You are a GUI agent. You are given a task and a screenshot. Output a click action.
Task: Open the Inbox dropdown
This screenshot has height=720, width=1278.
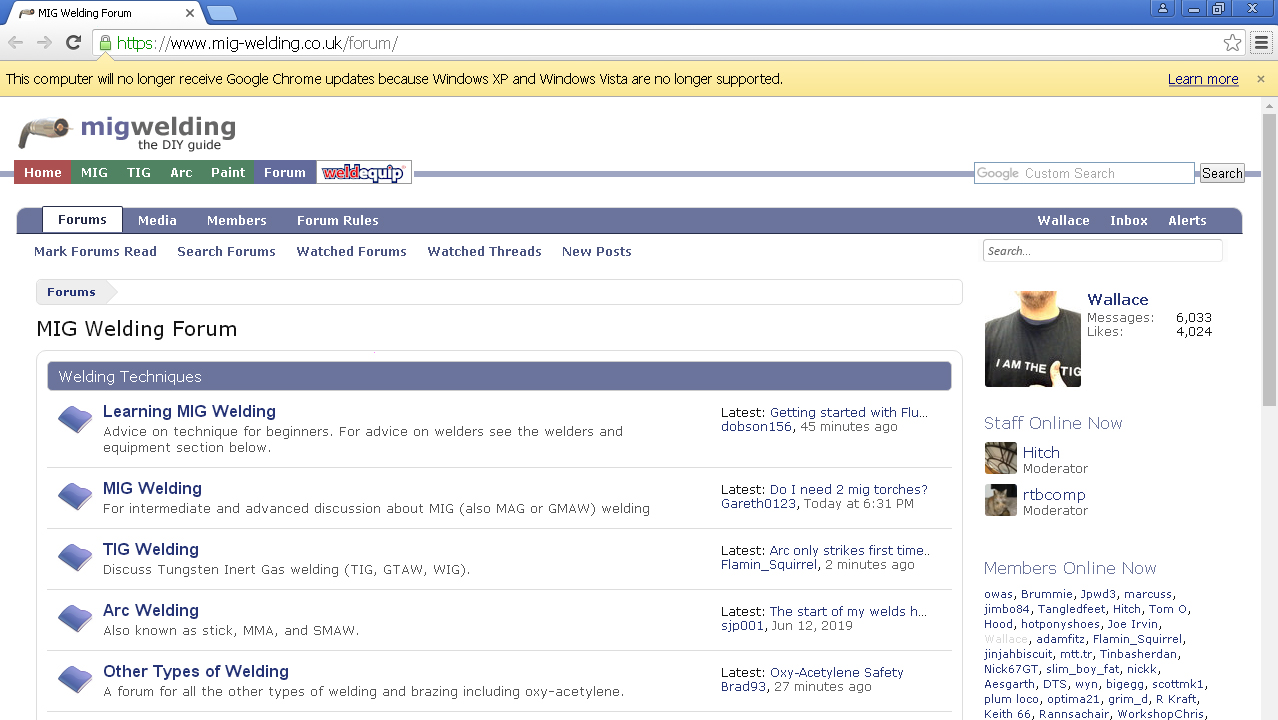click(x=1129, y=220)
